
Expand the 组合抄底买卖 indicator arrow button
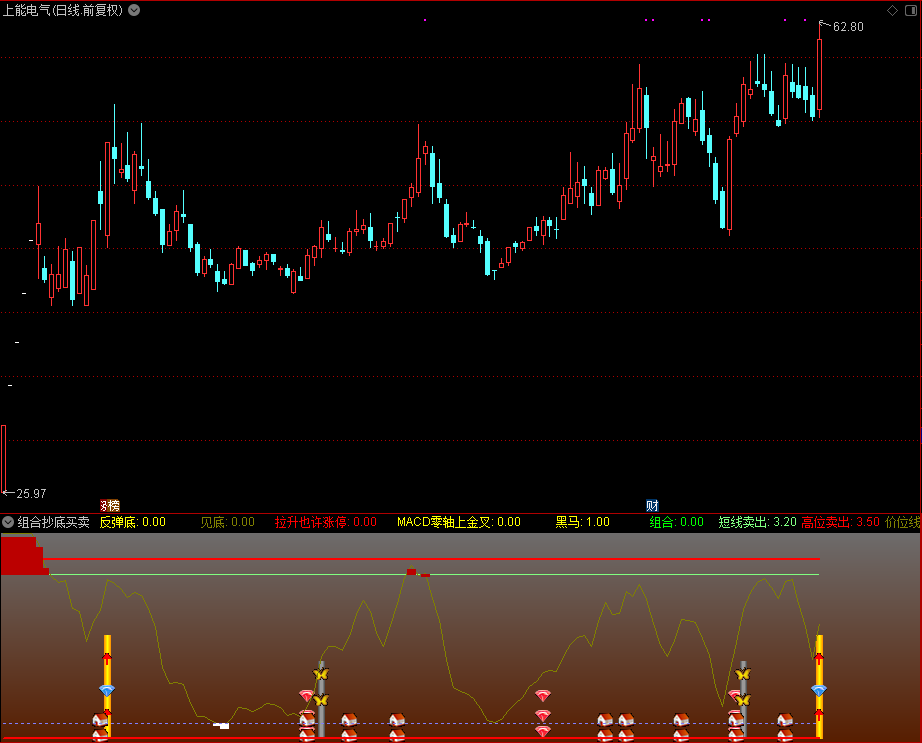coord(8,522)
